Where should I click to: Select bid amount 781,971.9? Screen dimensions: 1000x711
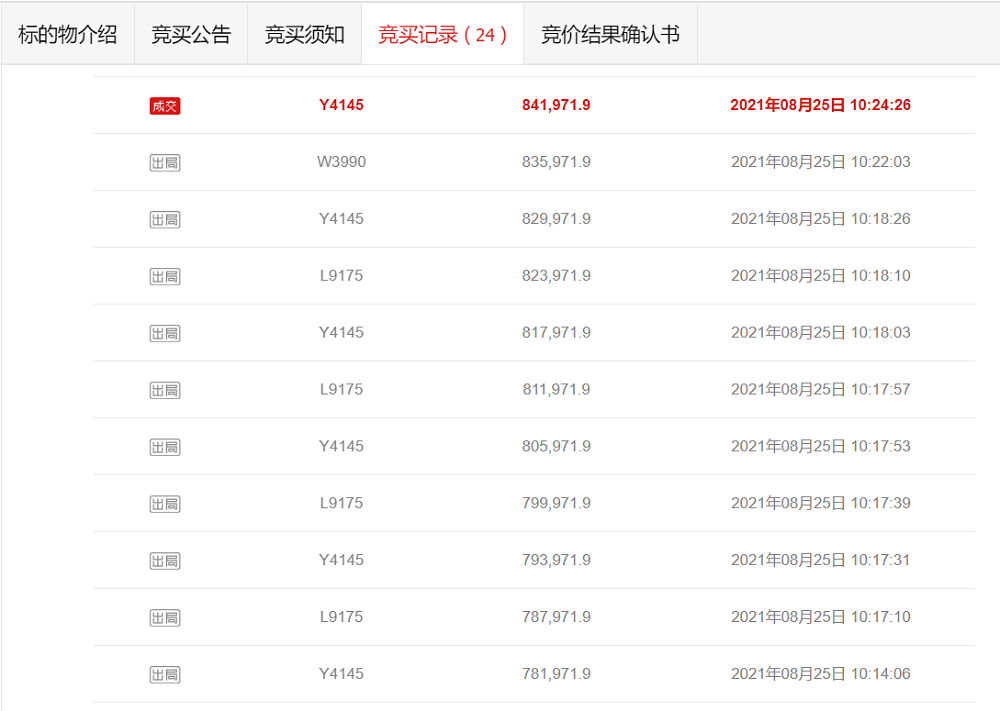[x=556, y=673]
